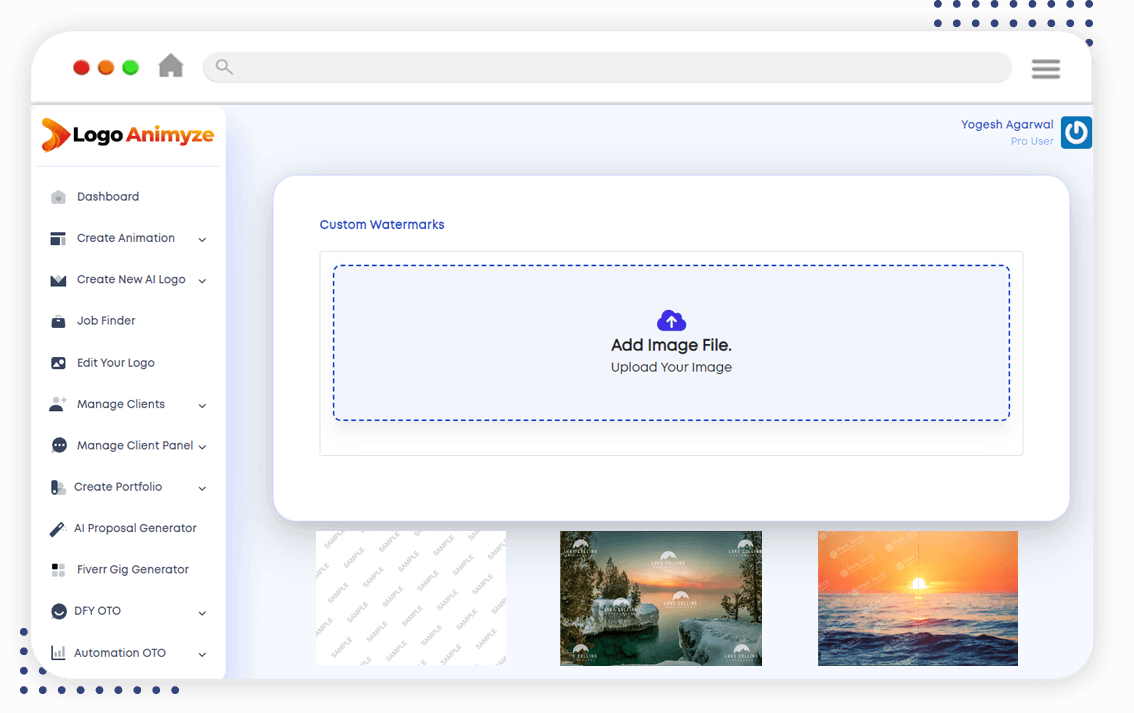Click the AI Proposal Generator pencil icon
Viewport: 1134px width, 713px height.
click(58, 529)
